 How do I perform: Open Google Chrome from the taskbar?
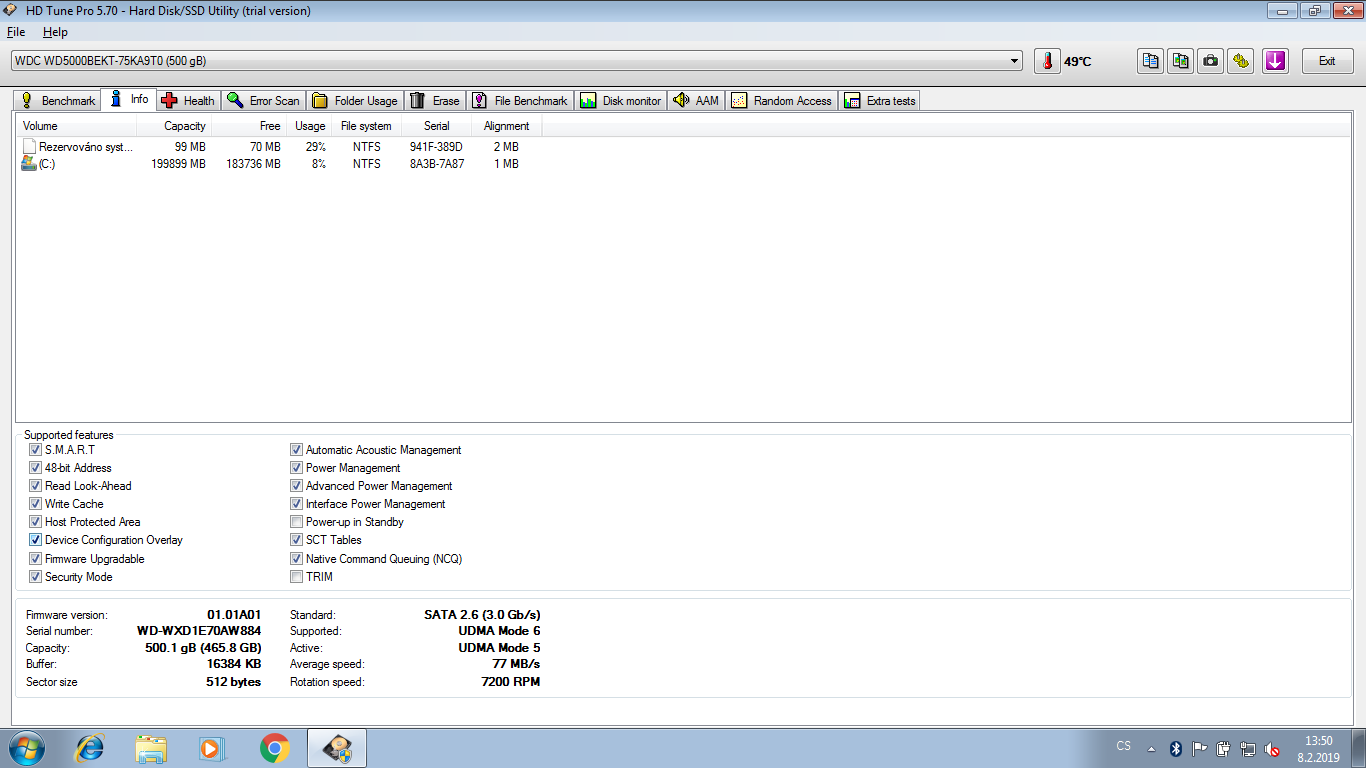coord(274,748)
